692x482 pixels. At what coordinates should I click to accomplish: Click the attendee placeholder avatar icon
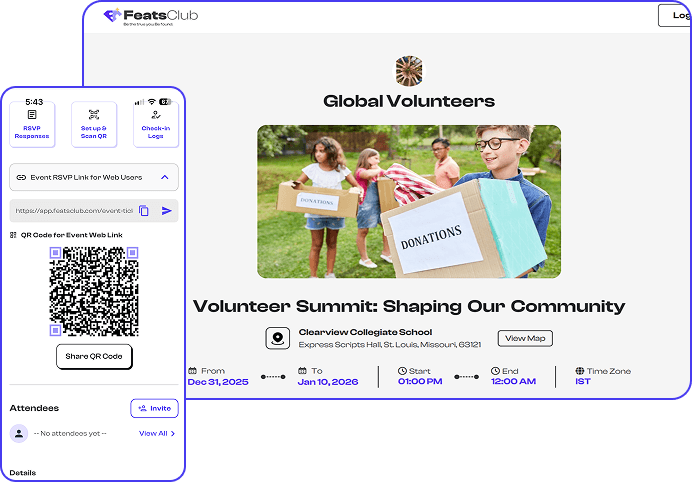(19, 434)
